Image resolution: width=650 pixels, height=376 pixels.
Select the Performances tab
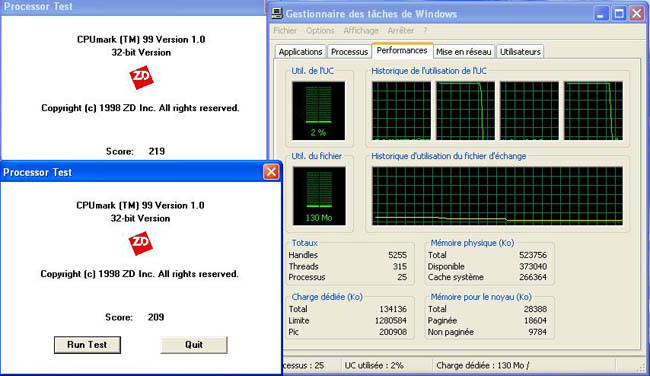coord(402,51)
